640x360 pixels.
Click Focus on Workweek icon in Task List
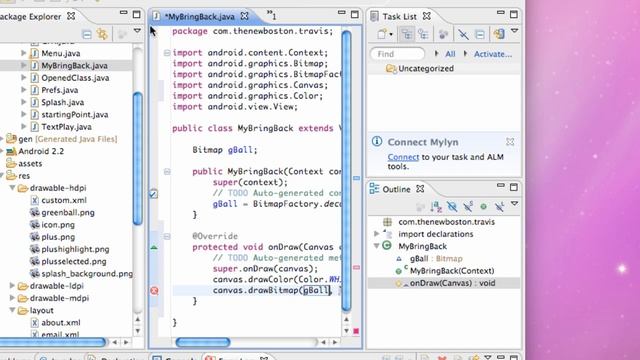[x=443, y=34]
